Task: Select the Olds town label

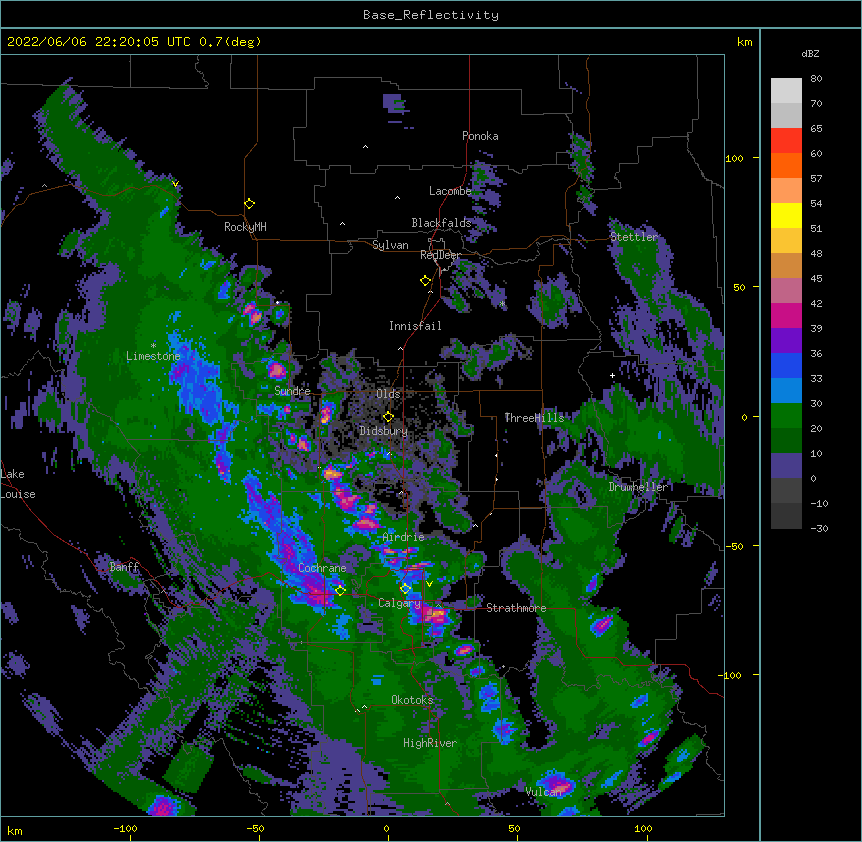Action: (x=388, y=394)
